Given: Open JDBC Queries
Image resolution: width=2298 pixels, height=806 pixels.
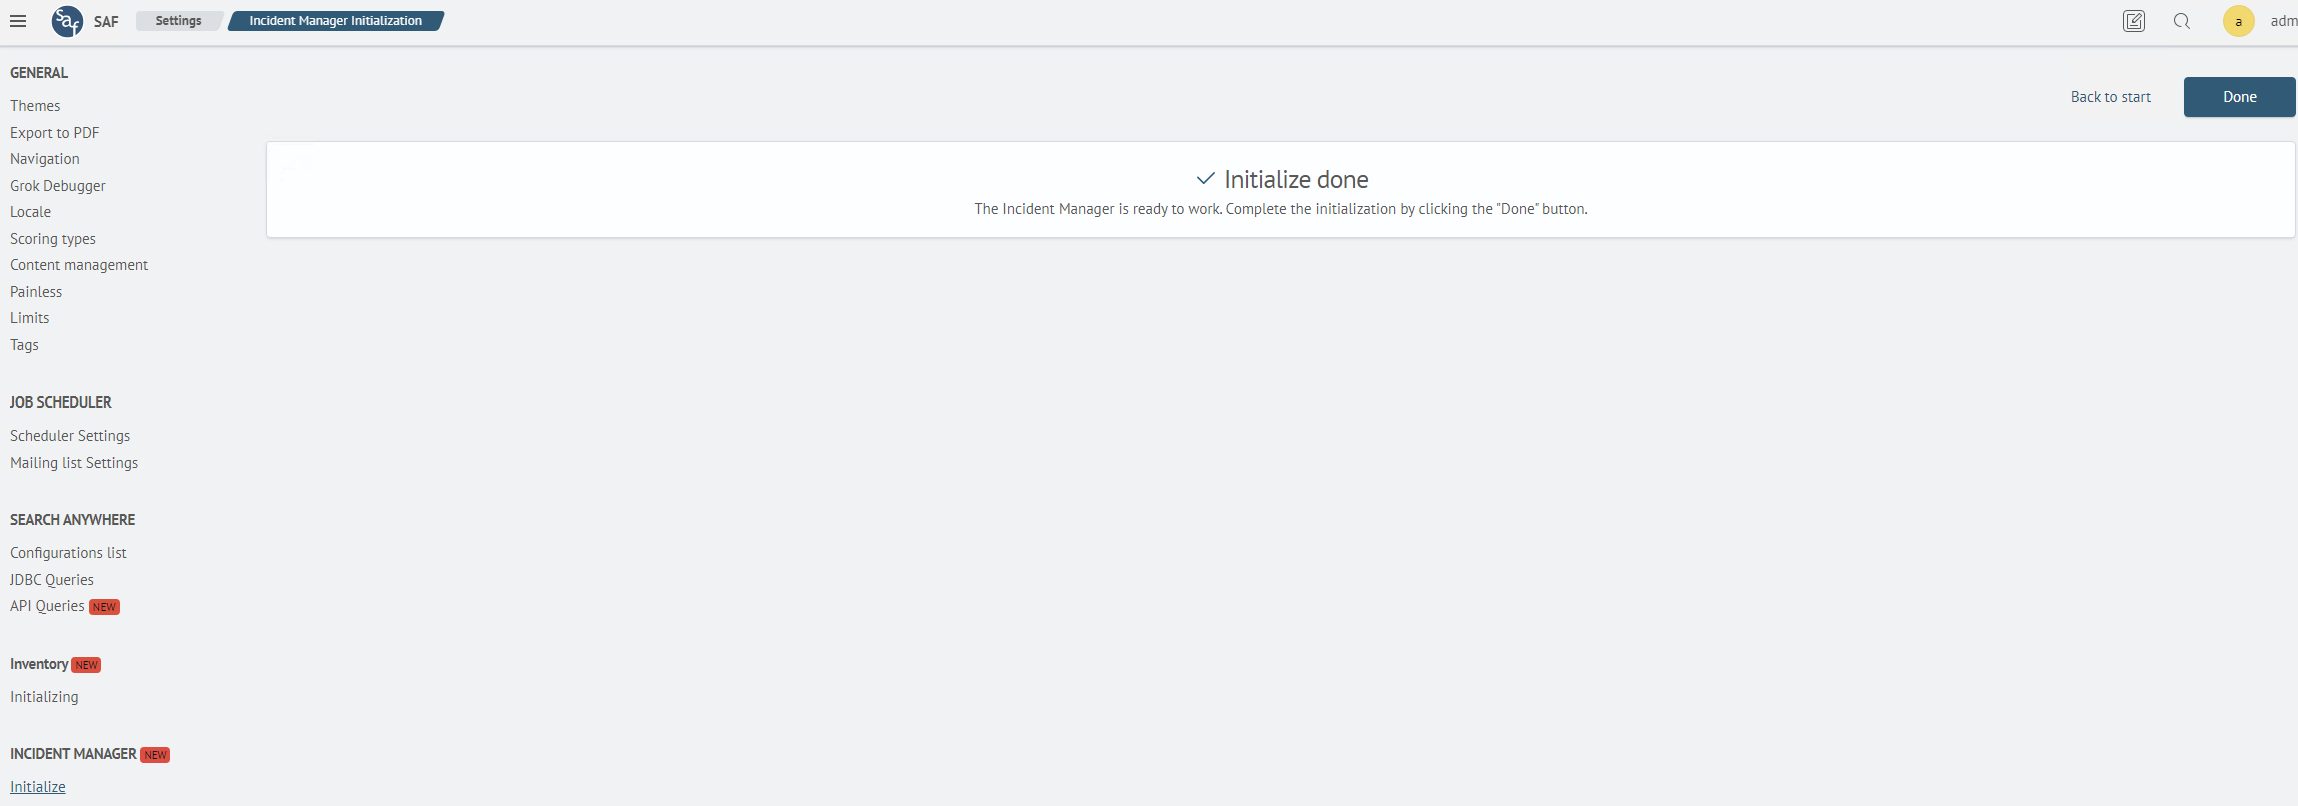Looking at the screenshot, I should point(52,580).
